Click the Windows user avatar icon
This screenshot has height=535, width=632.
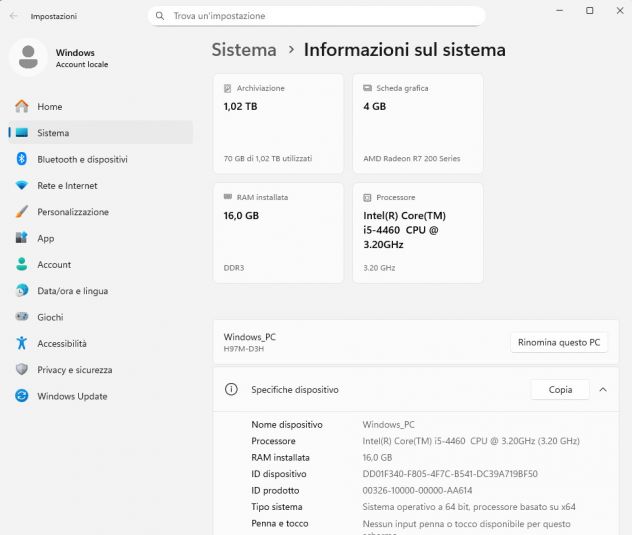coord(28,57)
